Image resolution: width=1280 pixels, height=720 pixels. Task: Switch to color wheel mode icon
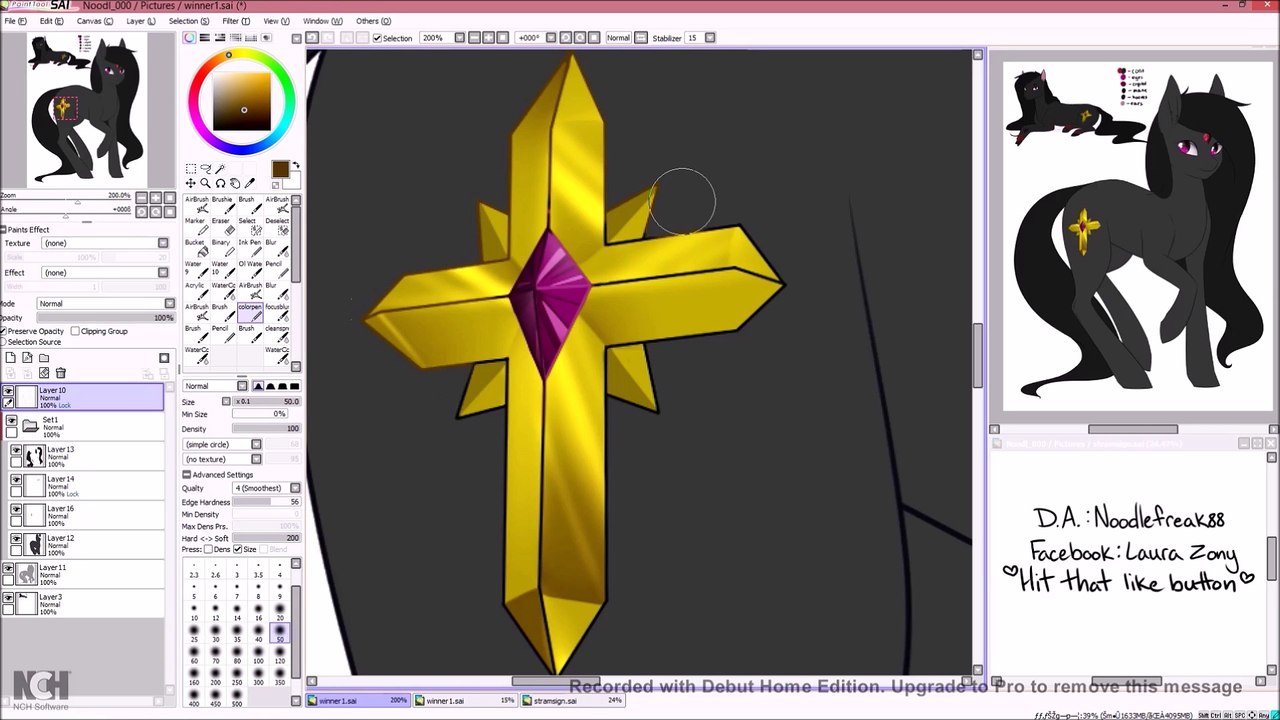(189, 38)
